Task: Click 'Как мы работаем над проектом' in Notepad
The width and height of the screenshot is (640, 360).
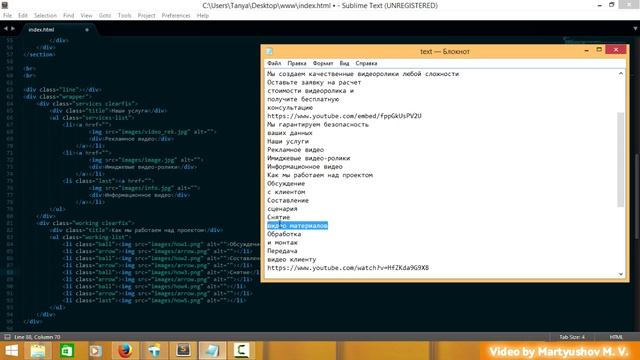Action: [320, 175]
